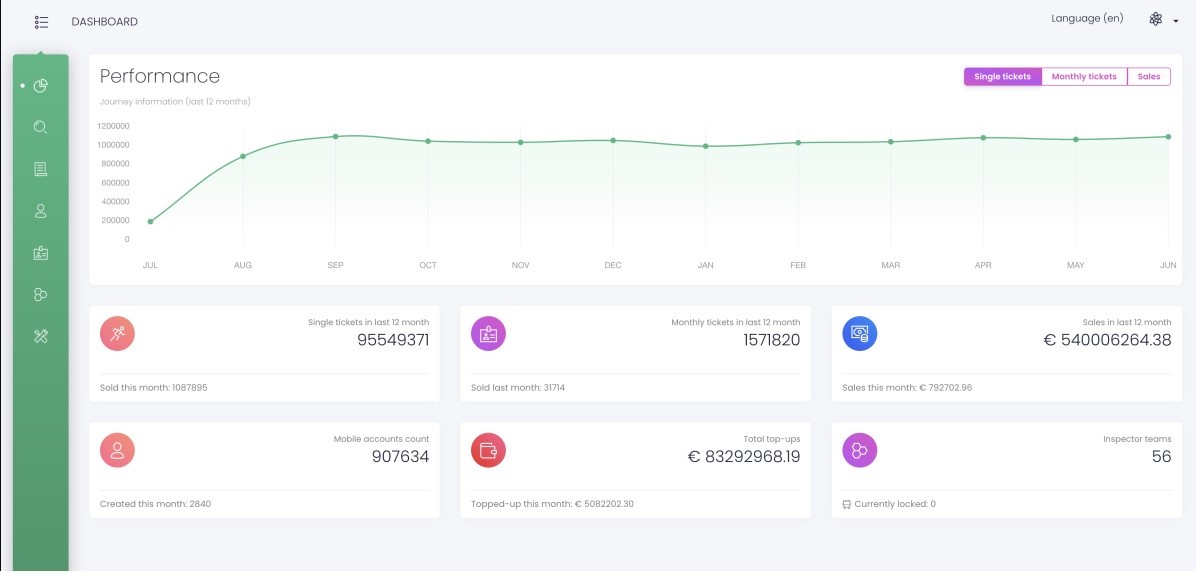The width and height of the screenshot is (1196, 584).
Task: Select the molecule network icon in sidebar
Action: pyautogui.click(x=40, y=295)
